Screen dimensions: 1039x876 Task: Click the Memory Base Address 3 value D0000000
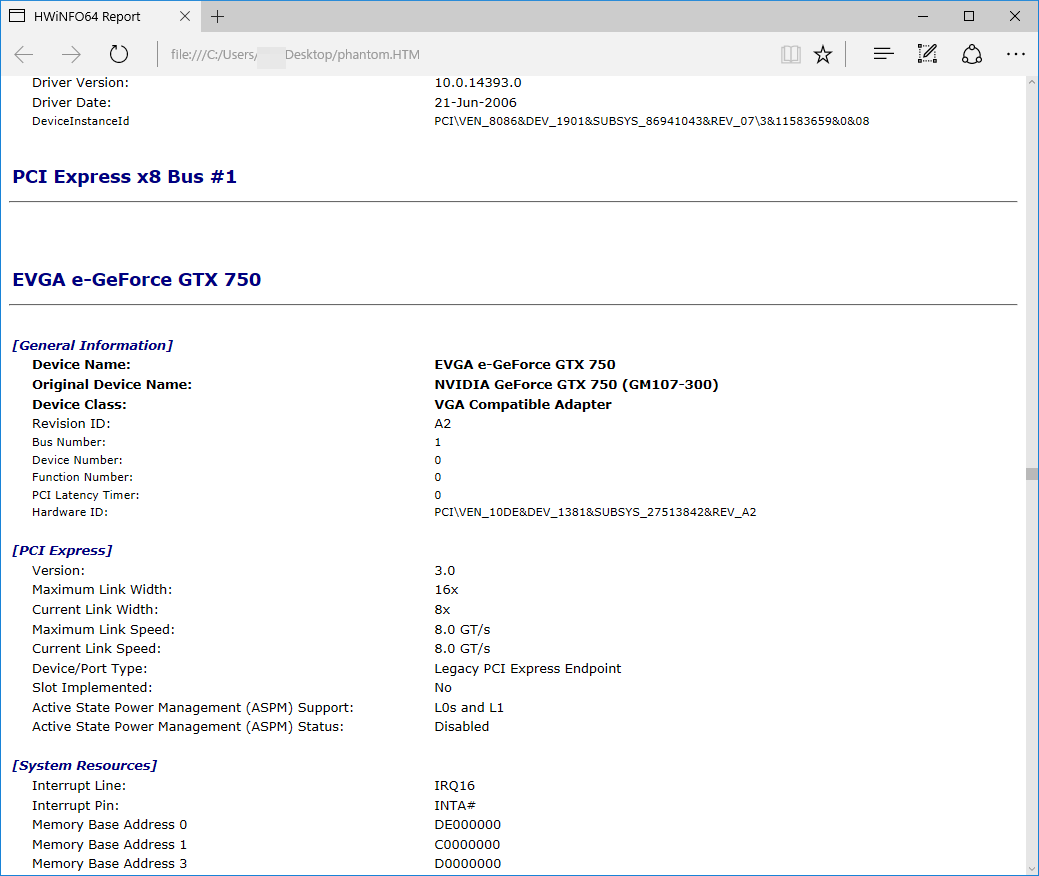click(x=468, y=864)
